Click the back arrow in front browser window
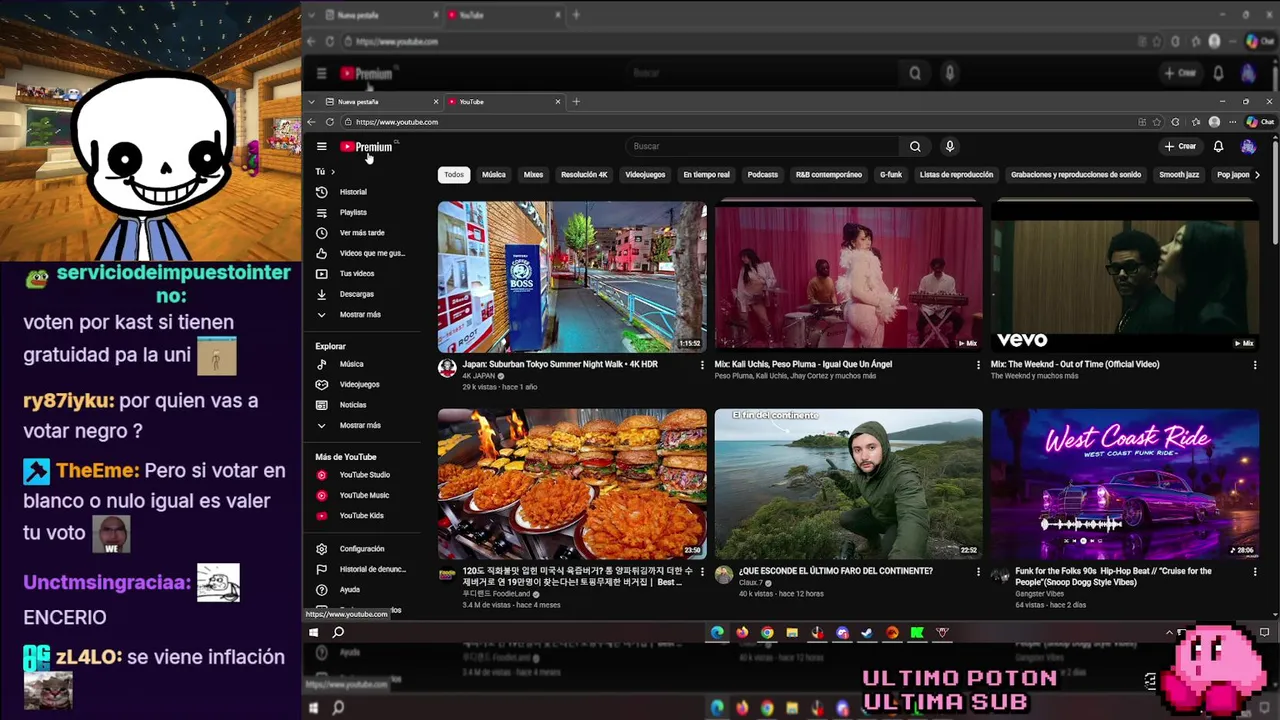 (311, 122)
